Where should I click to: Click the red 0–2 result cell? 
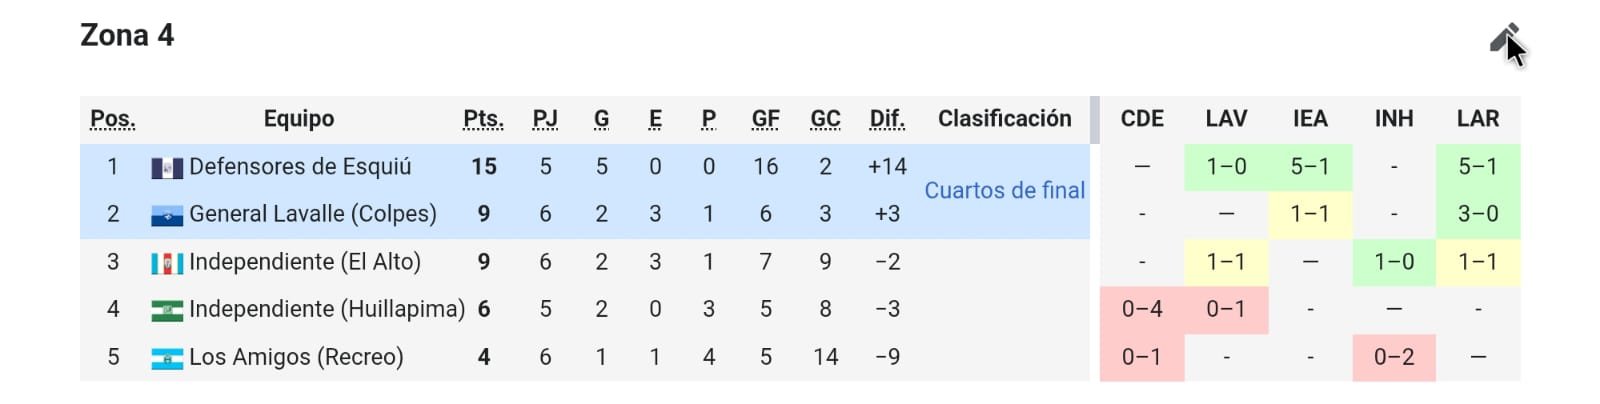tap(1393, 357)
